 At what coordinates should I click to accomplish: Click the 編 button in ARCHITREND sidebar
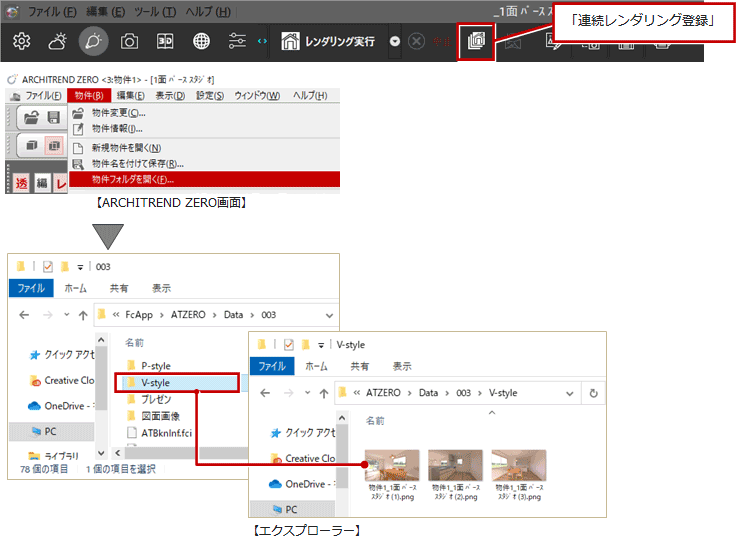pyautogui.click(x=42, y=183)
